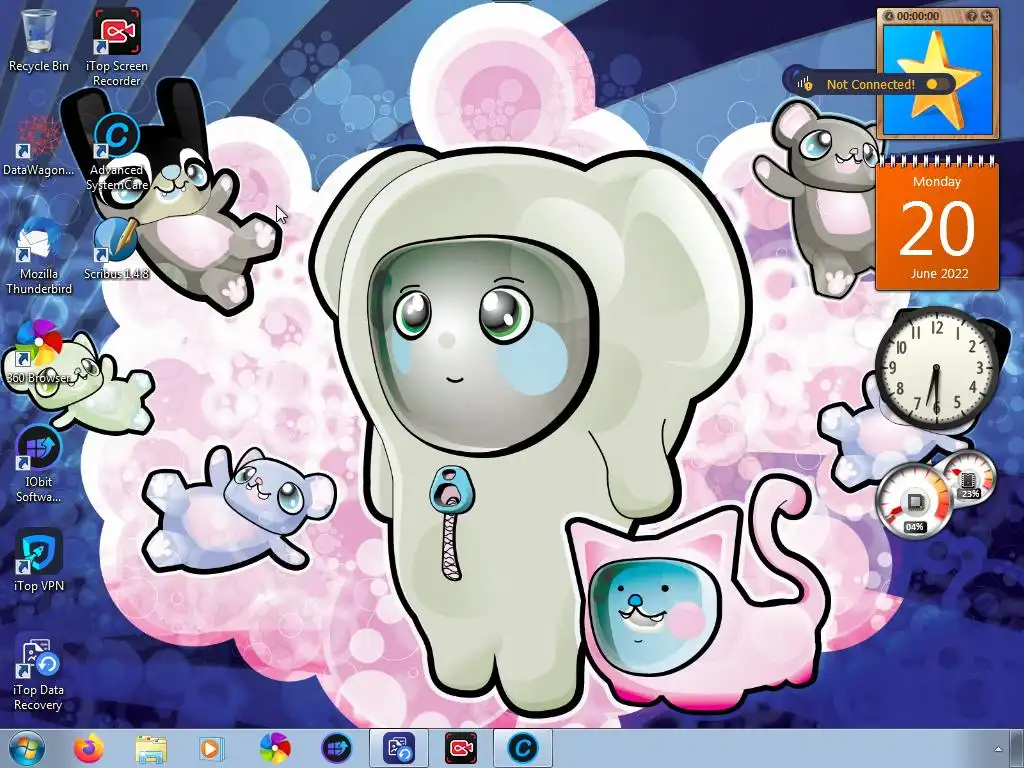This screenshot has height=768, width=1024.
Task: Click the network icon on the star gadget
Action: [986, 16]
